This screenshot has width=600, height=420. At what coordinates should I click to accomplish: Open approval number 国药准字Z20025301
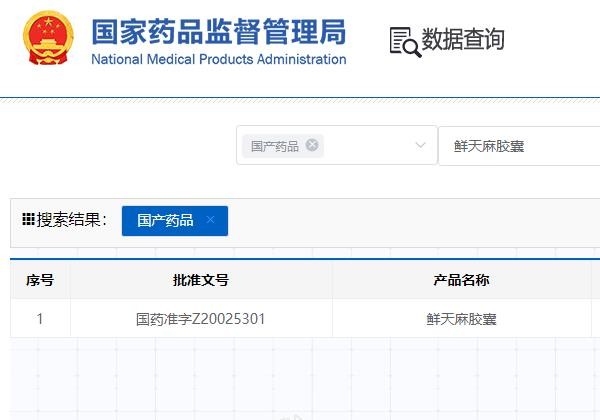[201, 319]
